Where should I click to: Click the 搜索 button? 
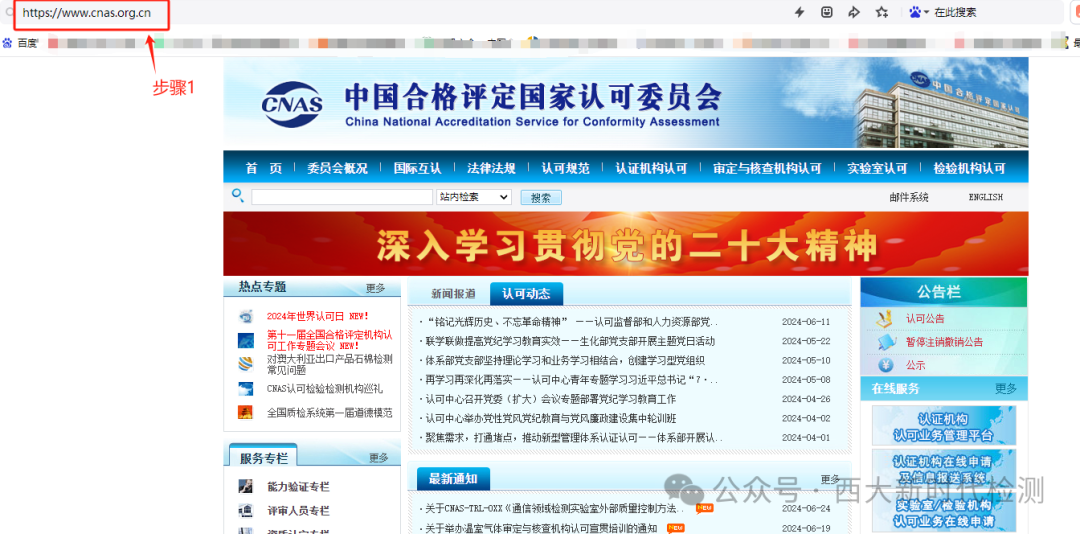click(x=541, y=198)
